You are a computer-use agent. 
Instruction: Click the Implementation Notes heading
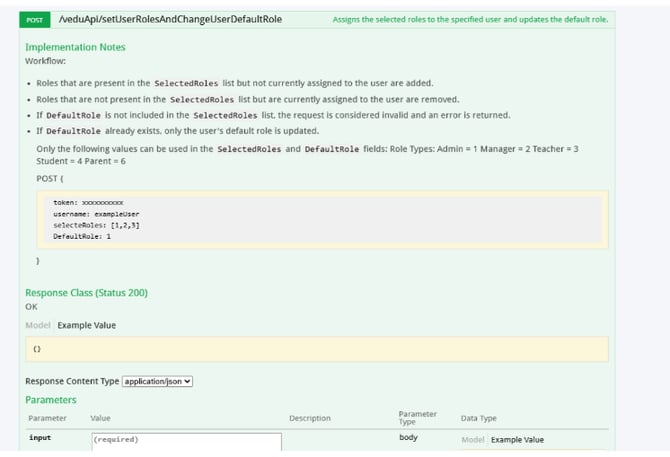(75, 47)
